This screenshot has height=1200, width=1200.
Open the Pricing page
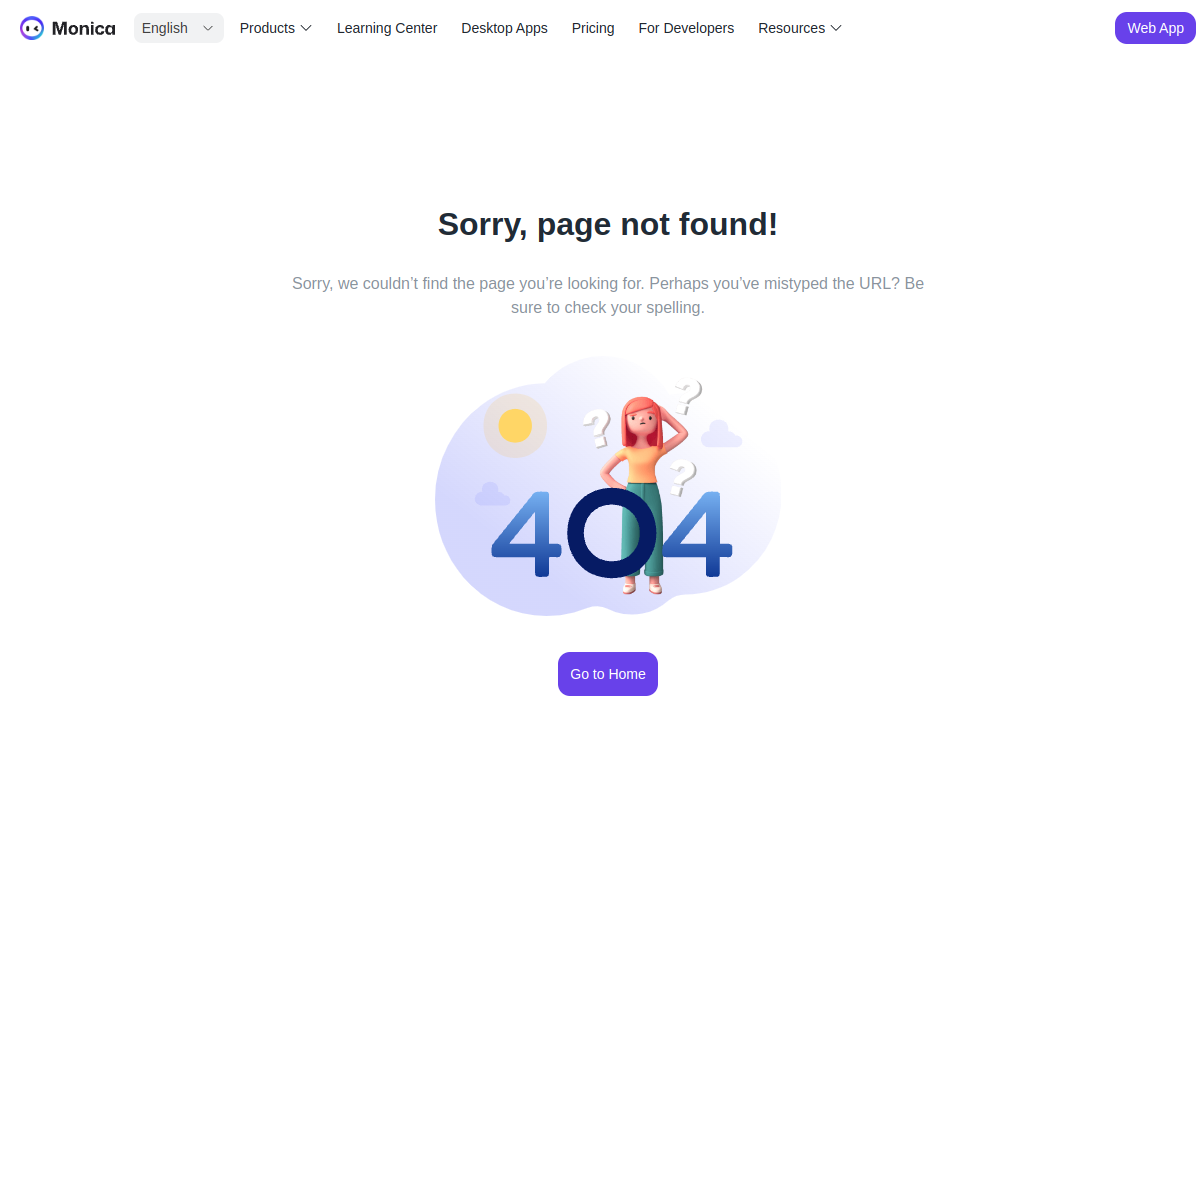(593, 28)
